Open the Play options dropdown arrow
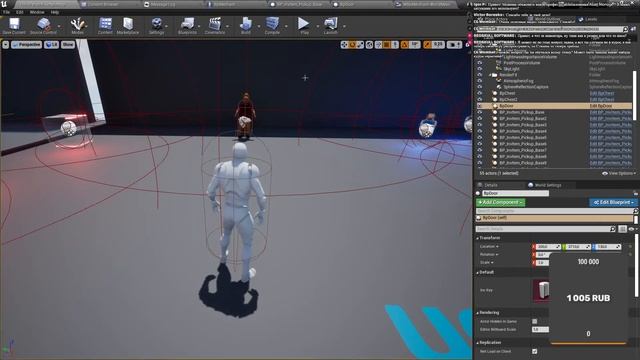 pos(318,26)
